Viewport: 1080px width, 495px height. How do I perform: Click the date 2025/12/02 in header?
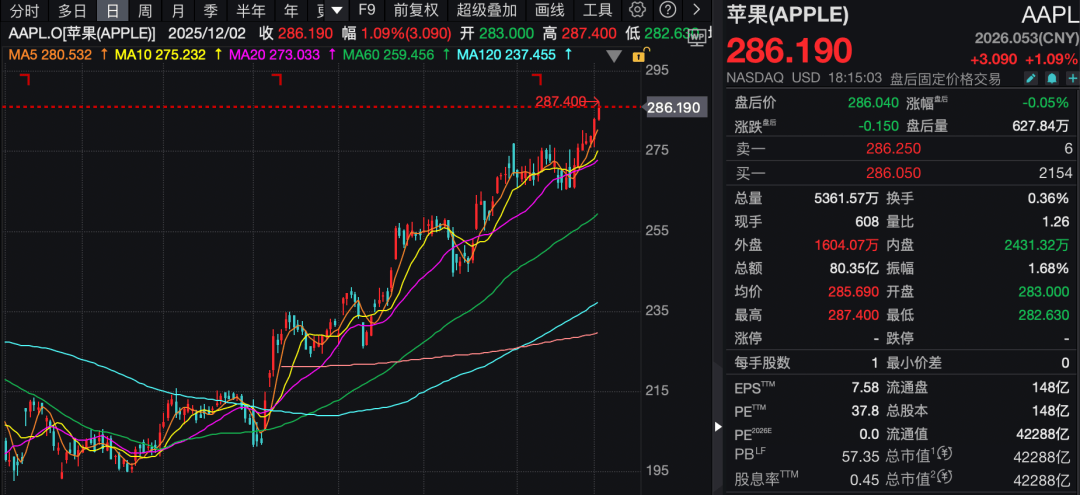click(x=207, y=33)
